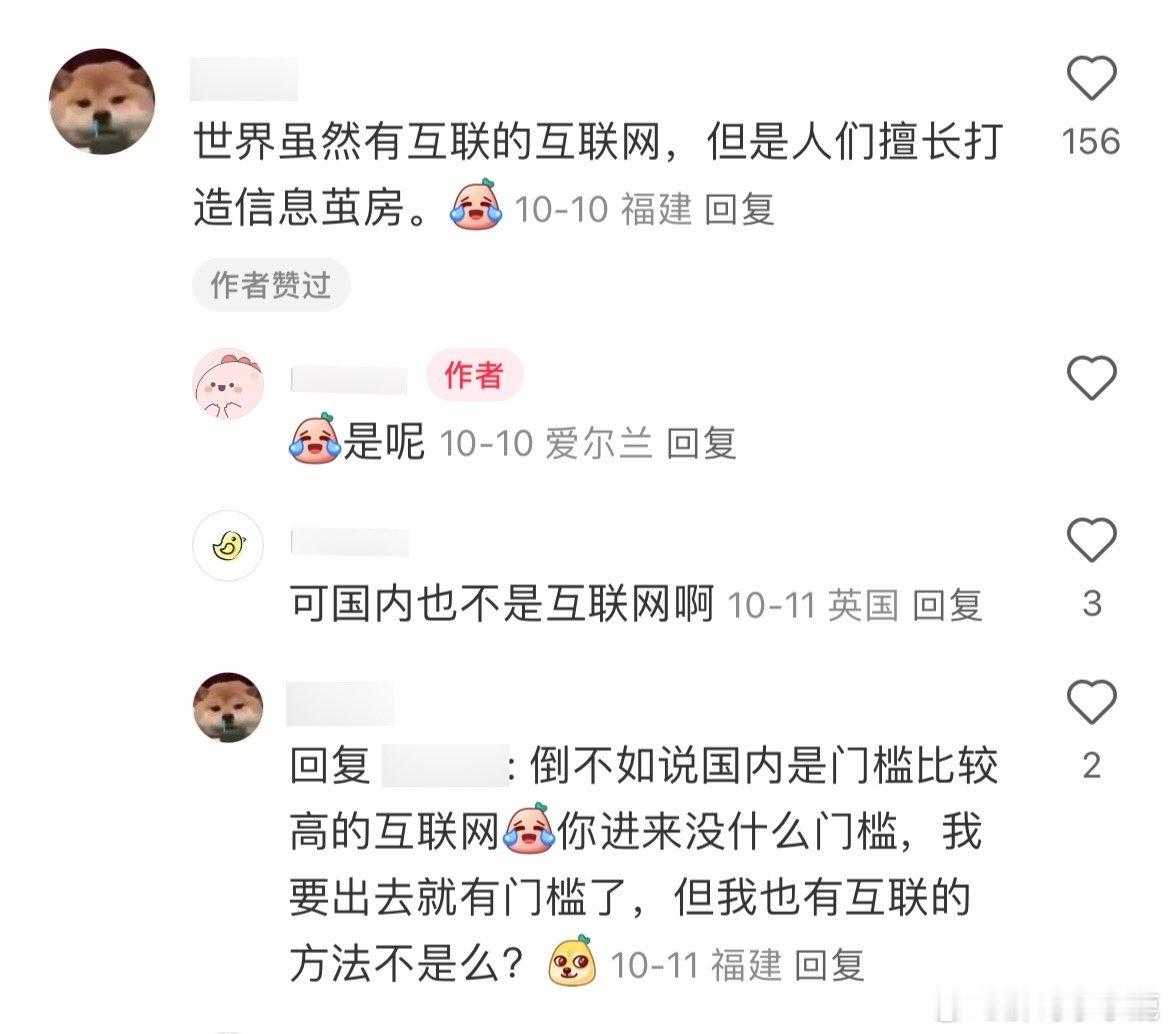Like the last reply with 2 likes
Viewport: 1170px width, 1034px height.
pos(1092,701)
